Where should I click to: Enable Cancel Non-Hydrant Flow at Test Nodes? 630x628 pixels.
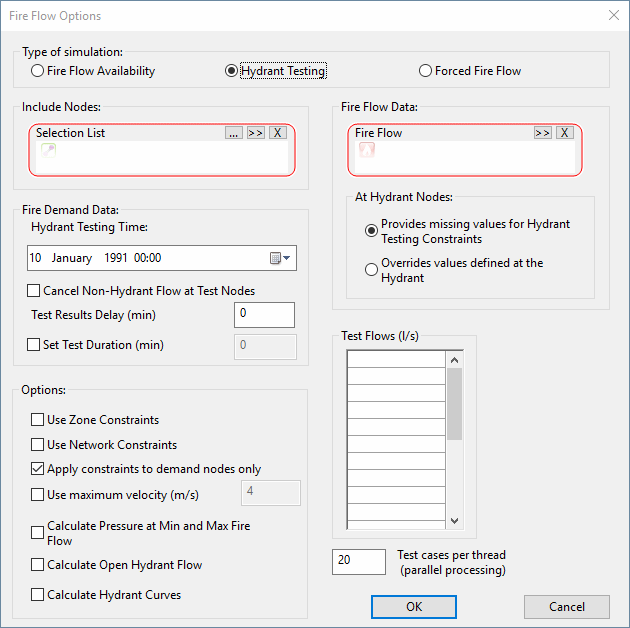(x=34, y=291)
